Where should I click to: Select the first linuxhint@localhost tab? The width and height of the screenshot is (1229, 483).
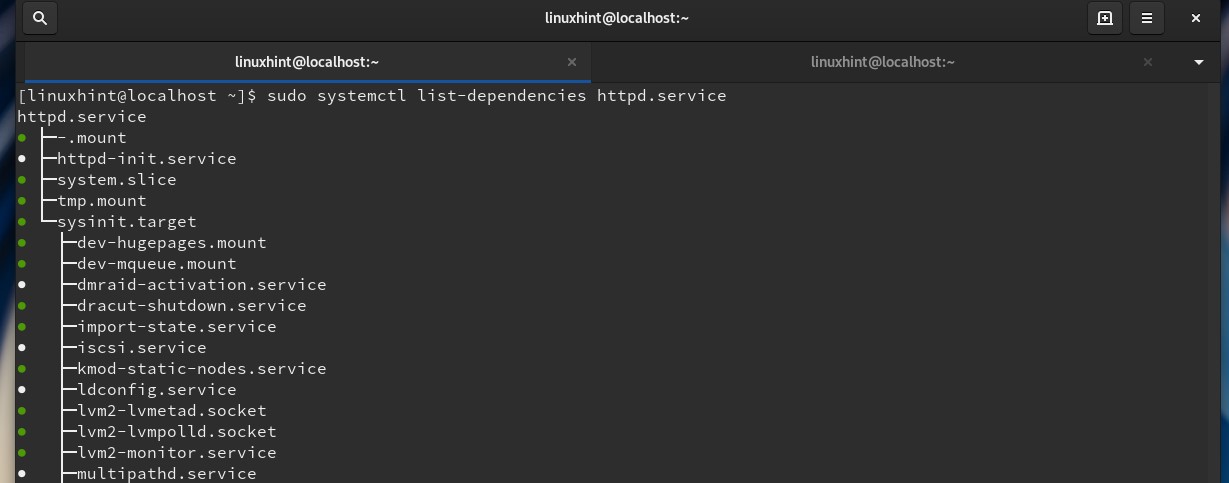307,62
